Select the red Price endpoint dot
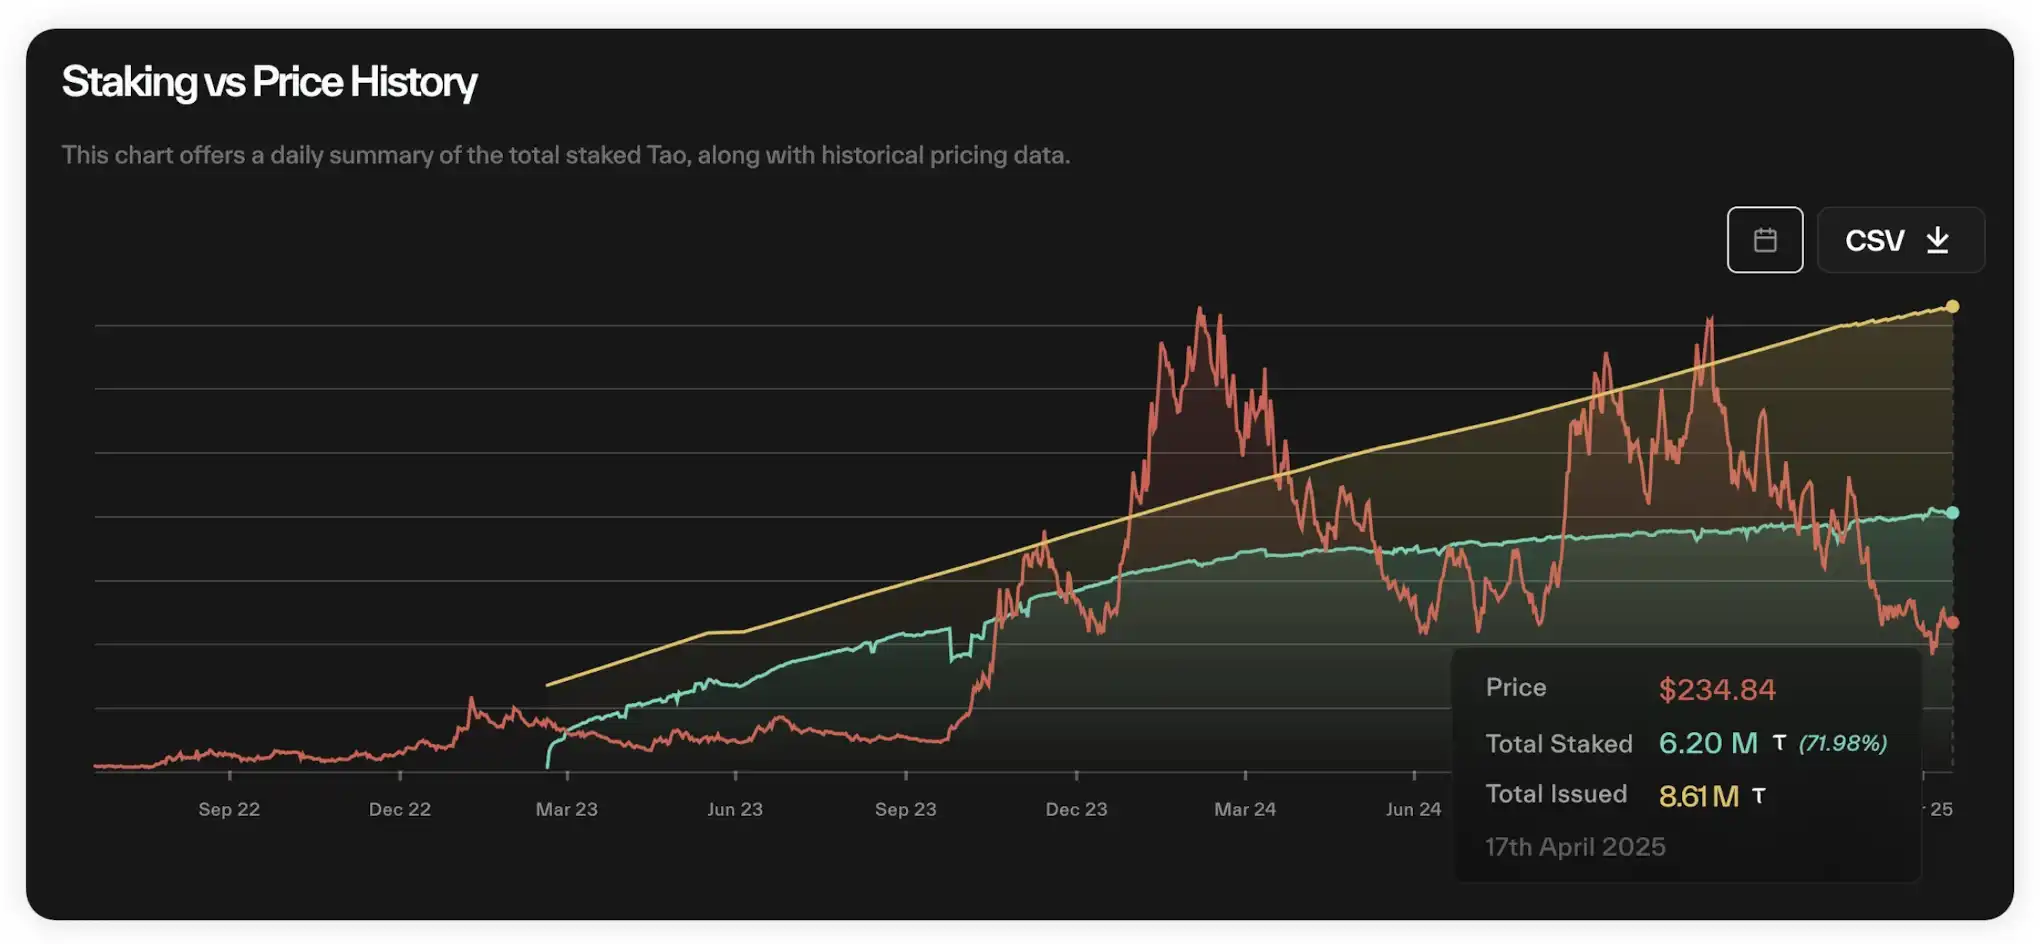Viewport: 2040px width, 944px height. coord(1952,623)
